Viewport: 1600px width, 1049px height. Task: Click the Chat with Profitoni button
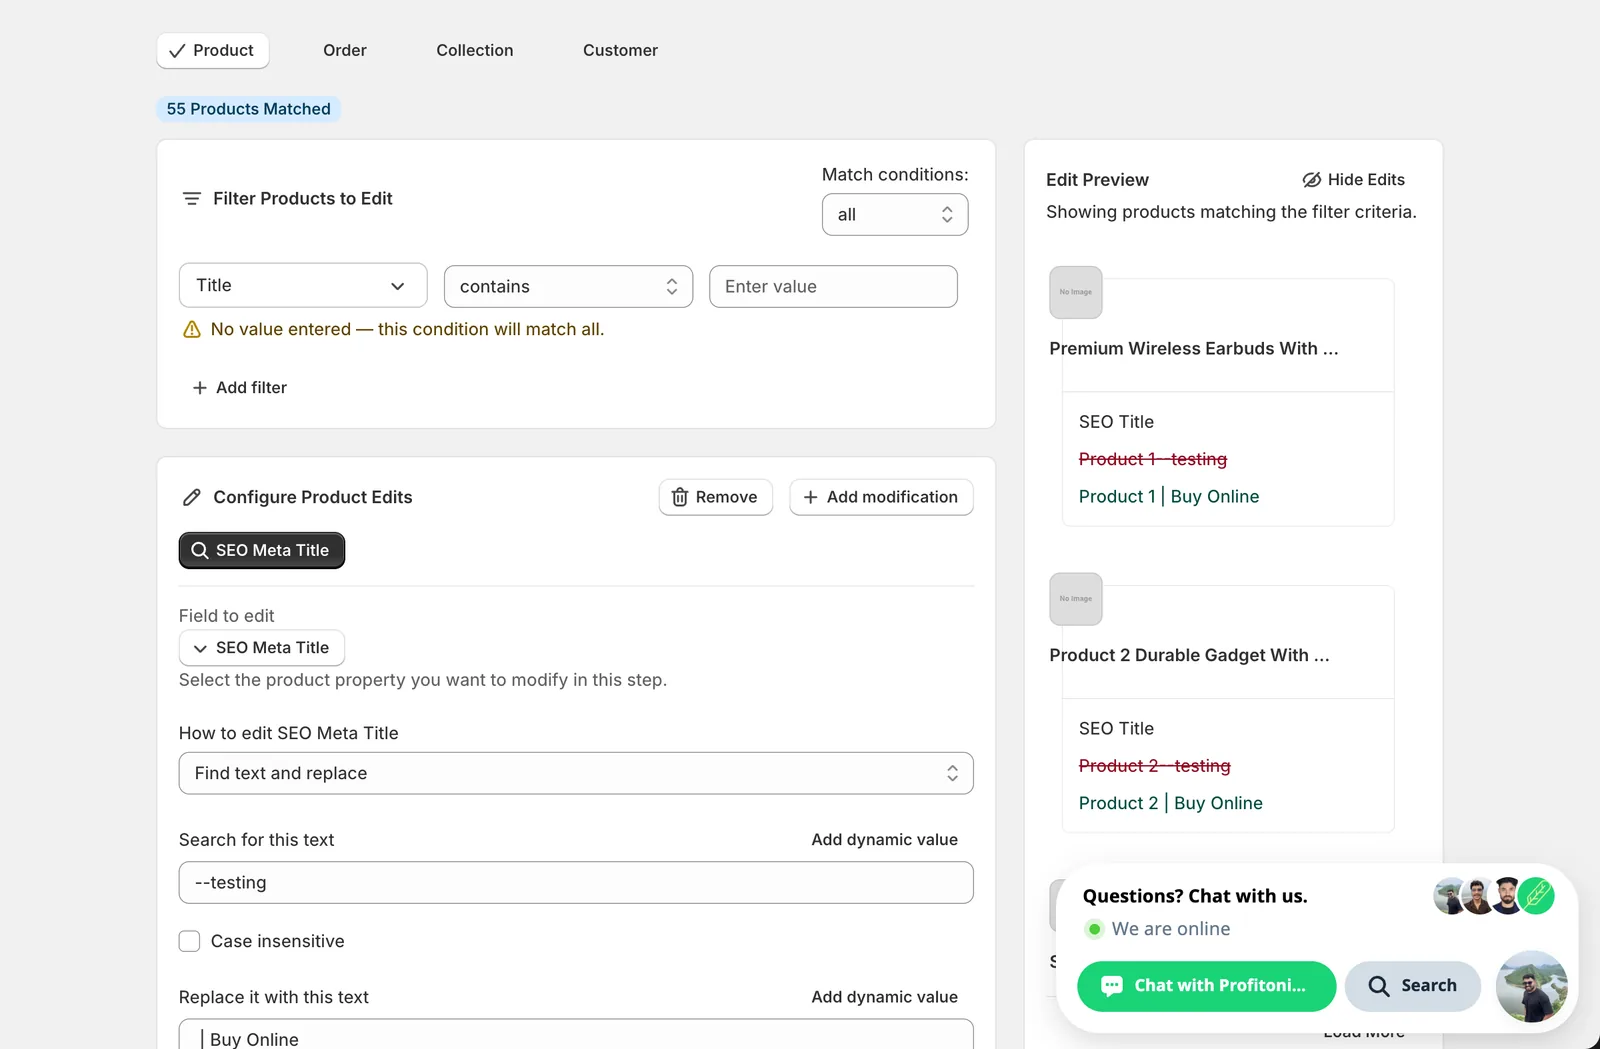coord(1207,986)
